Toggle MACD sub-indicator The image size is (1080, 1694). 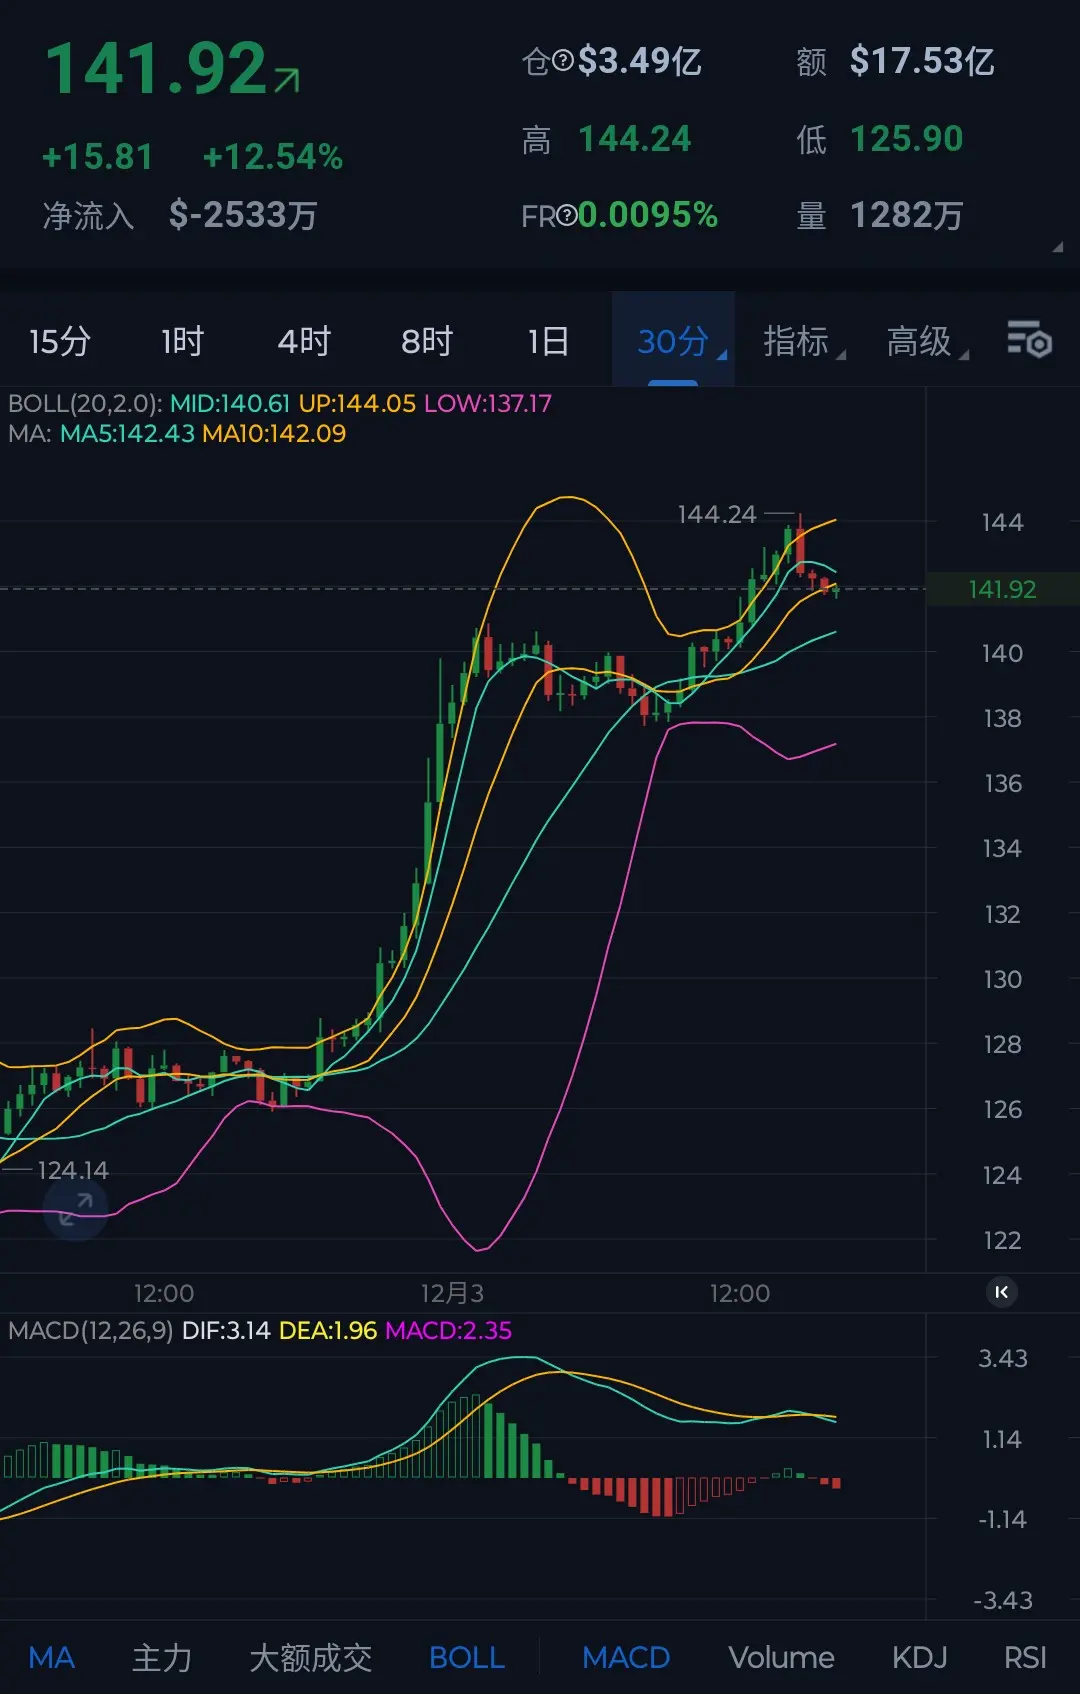click(626, 1657)
